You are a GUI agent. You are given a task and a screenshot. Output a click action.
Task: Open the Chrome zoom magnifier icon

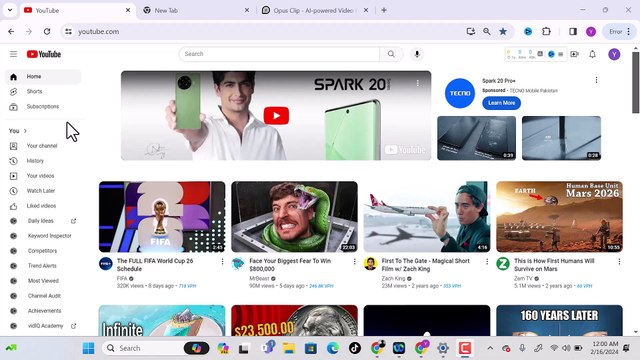487,31
